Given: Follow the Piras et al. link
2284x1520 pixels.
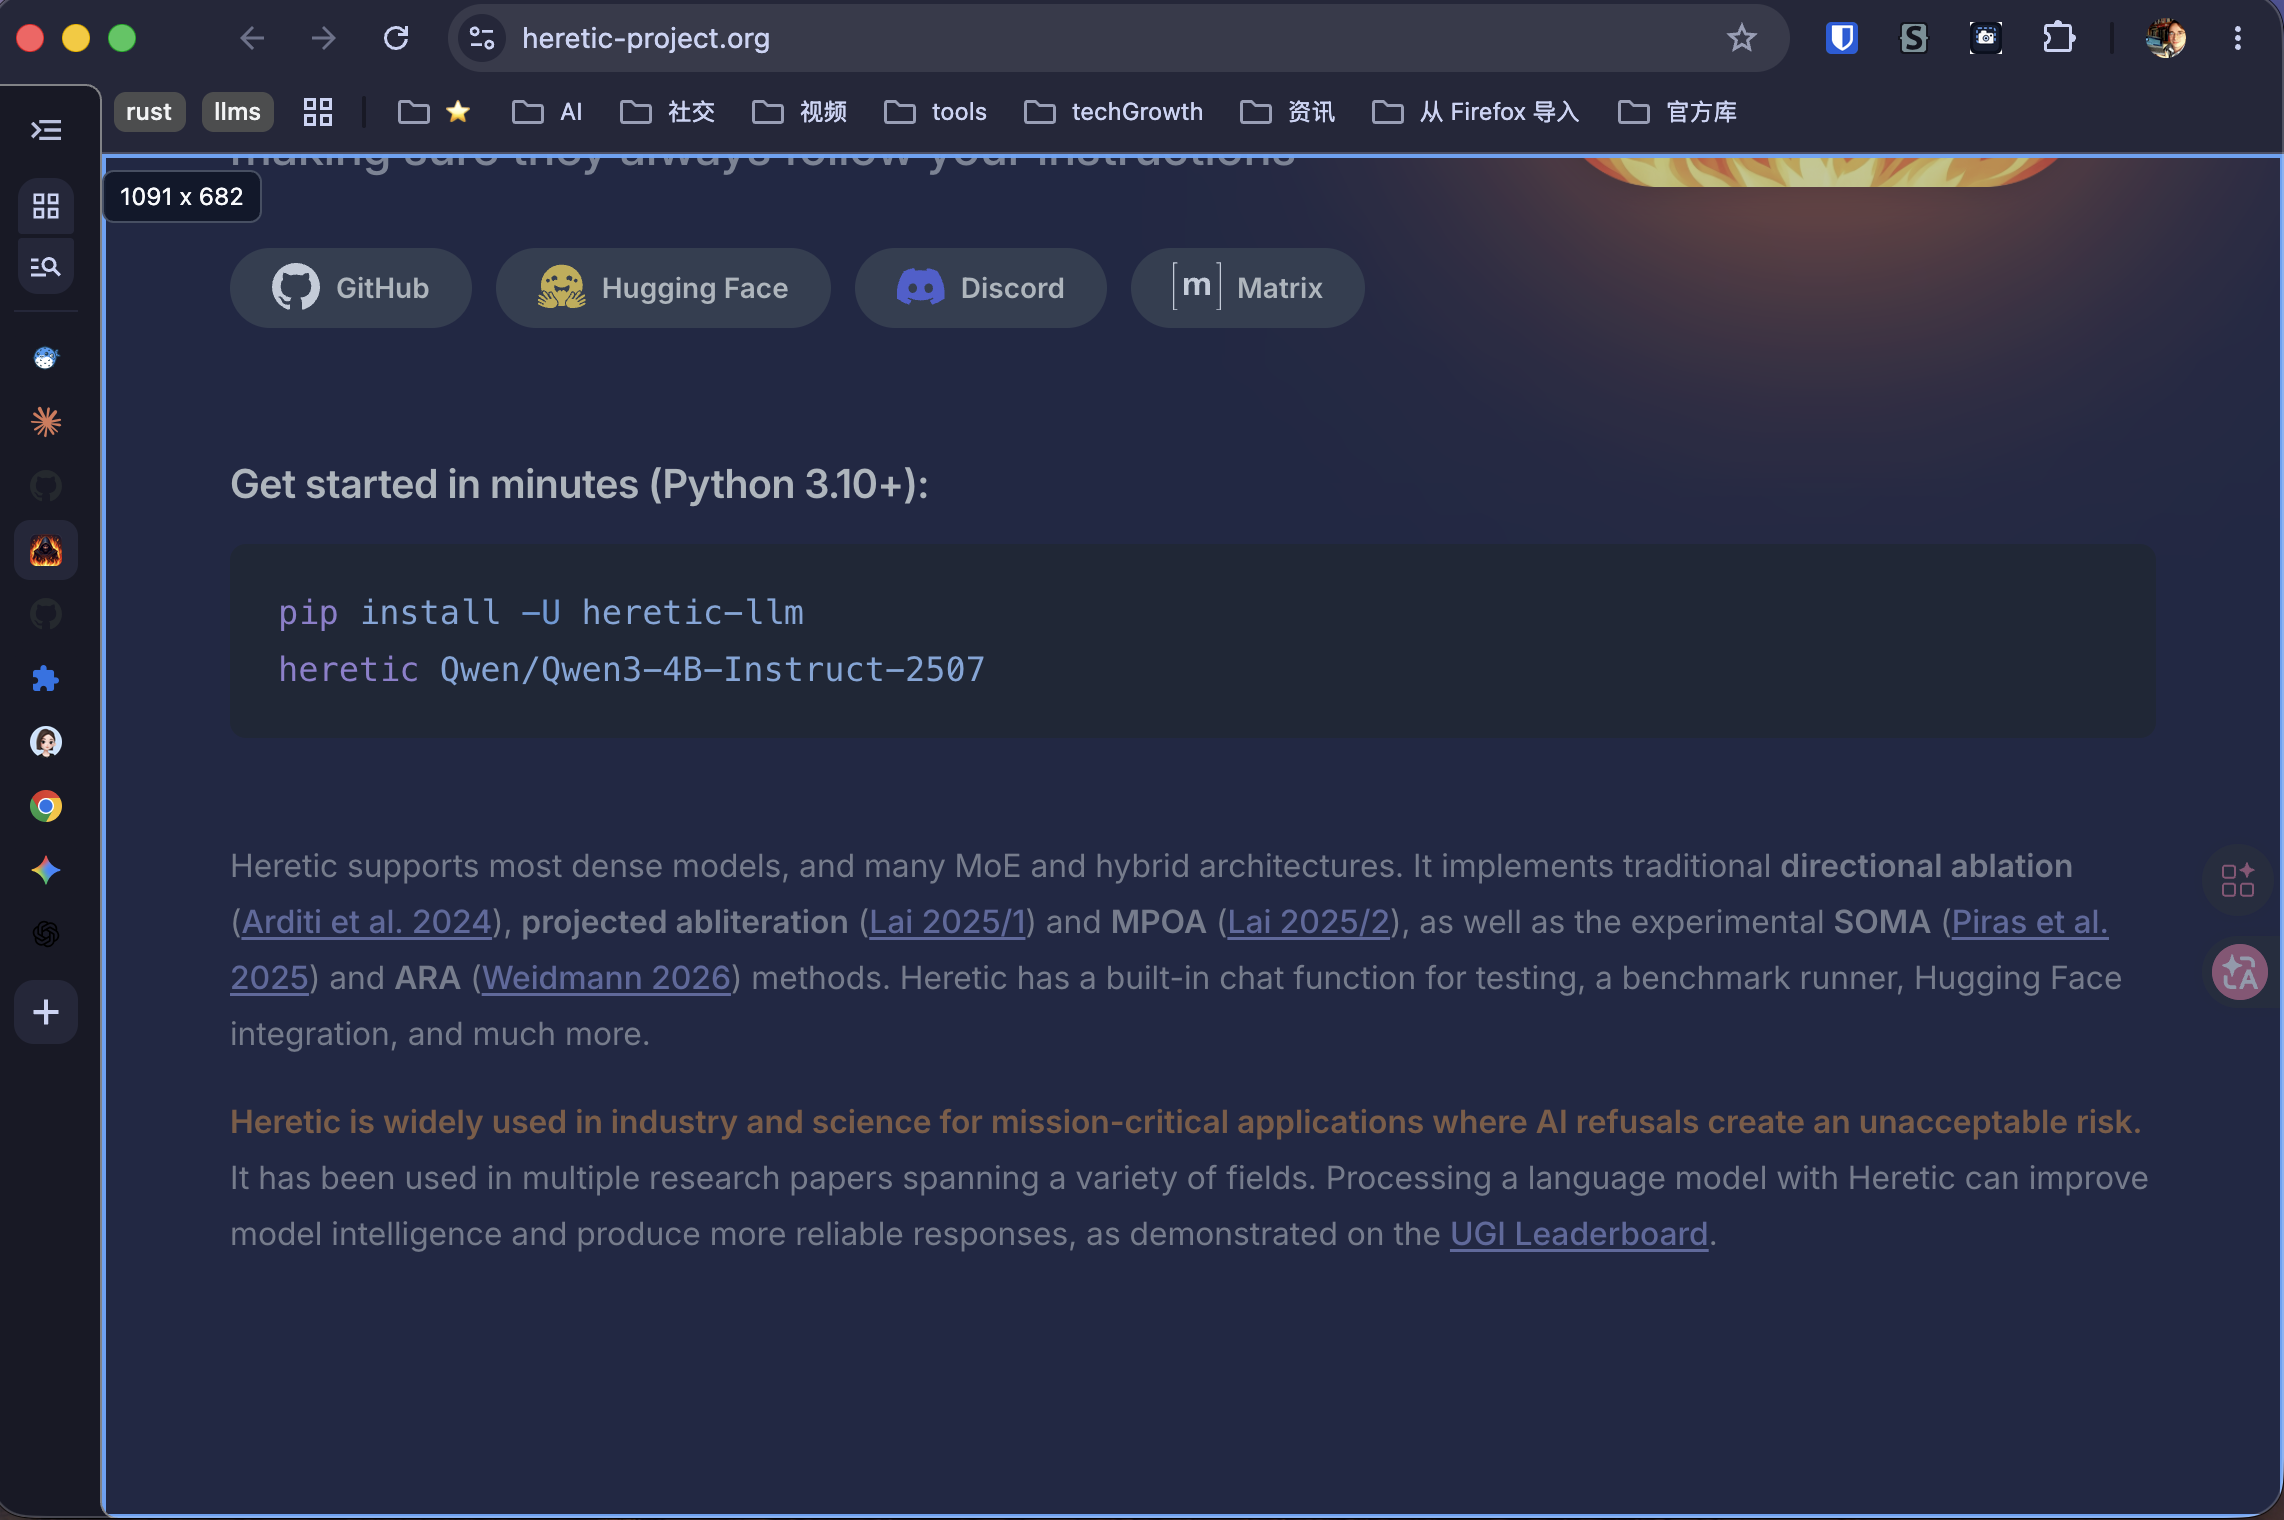Looking at the screenshot, I should [x=2030, y=922].
